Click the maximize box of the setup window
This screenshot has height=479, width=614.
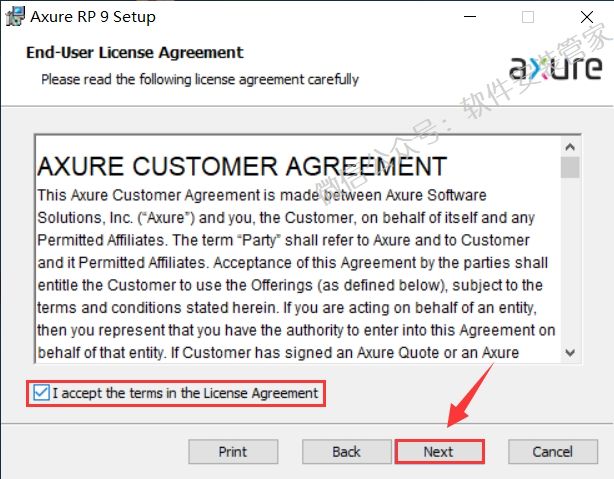(527, 17)
